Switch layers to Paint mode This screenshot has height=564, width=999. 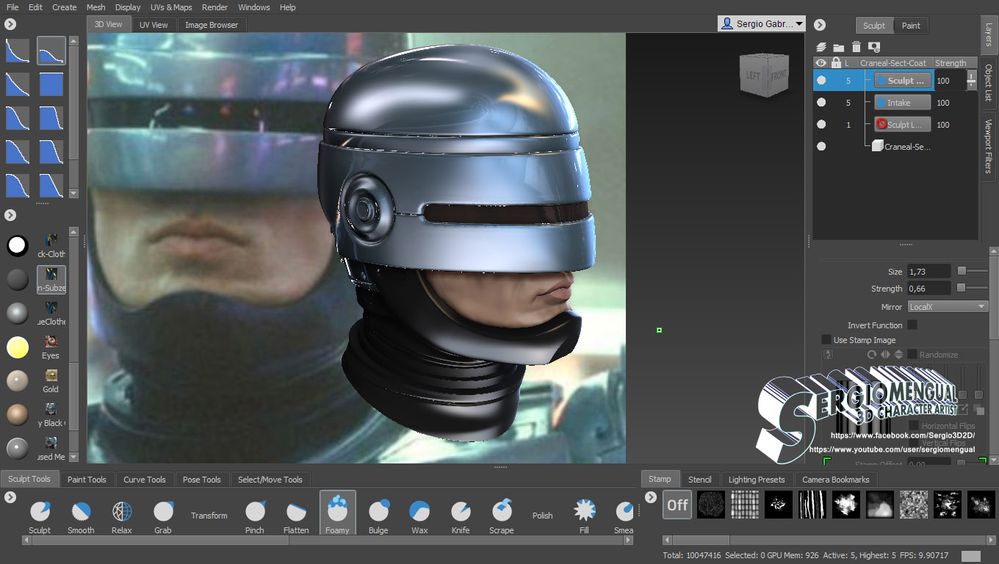point(910,25)
